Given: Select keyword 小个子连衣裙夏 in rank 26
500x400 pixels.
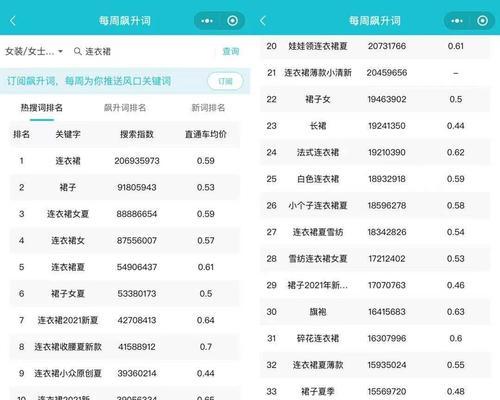Looking at the screenshot, I should pyautogui.click(x=318, y=205).
